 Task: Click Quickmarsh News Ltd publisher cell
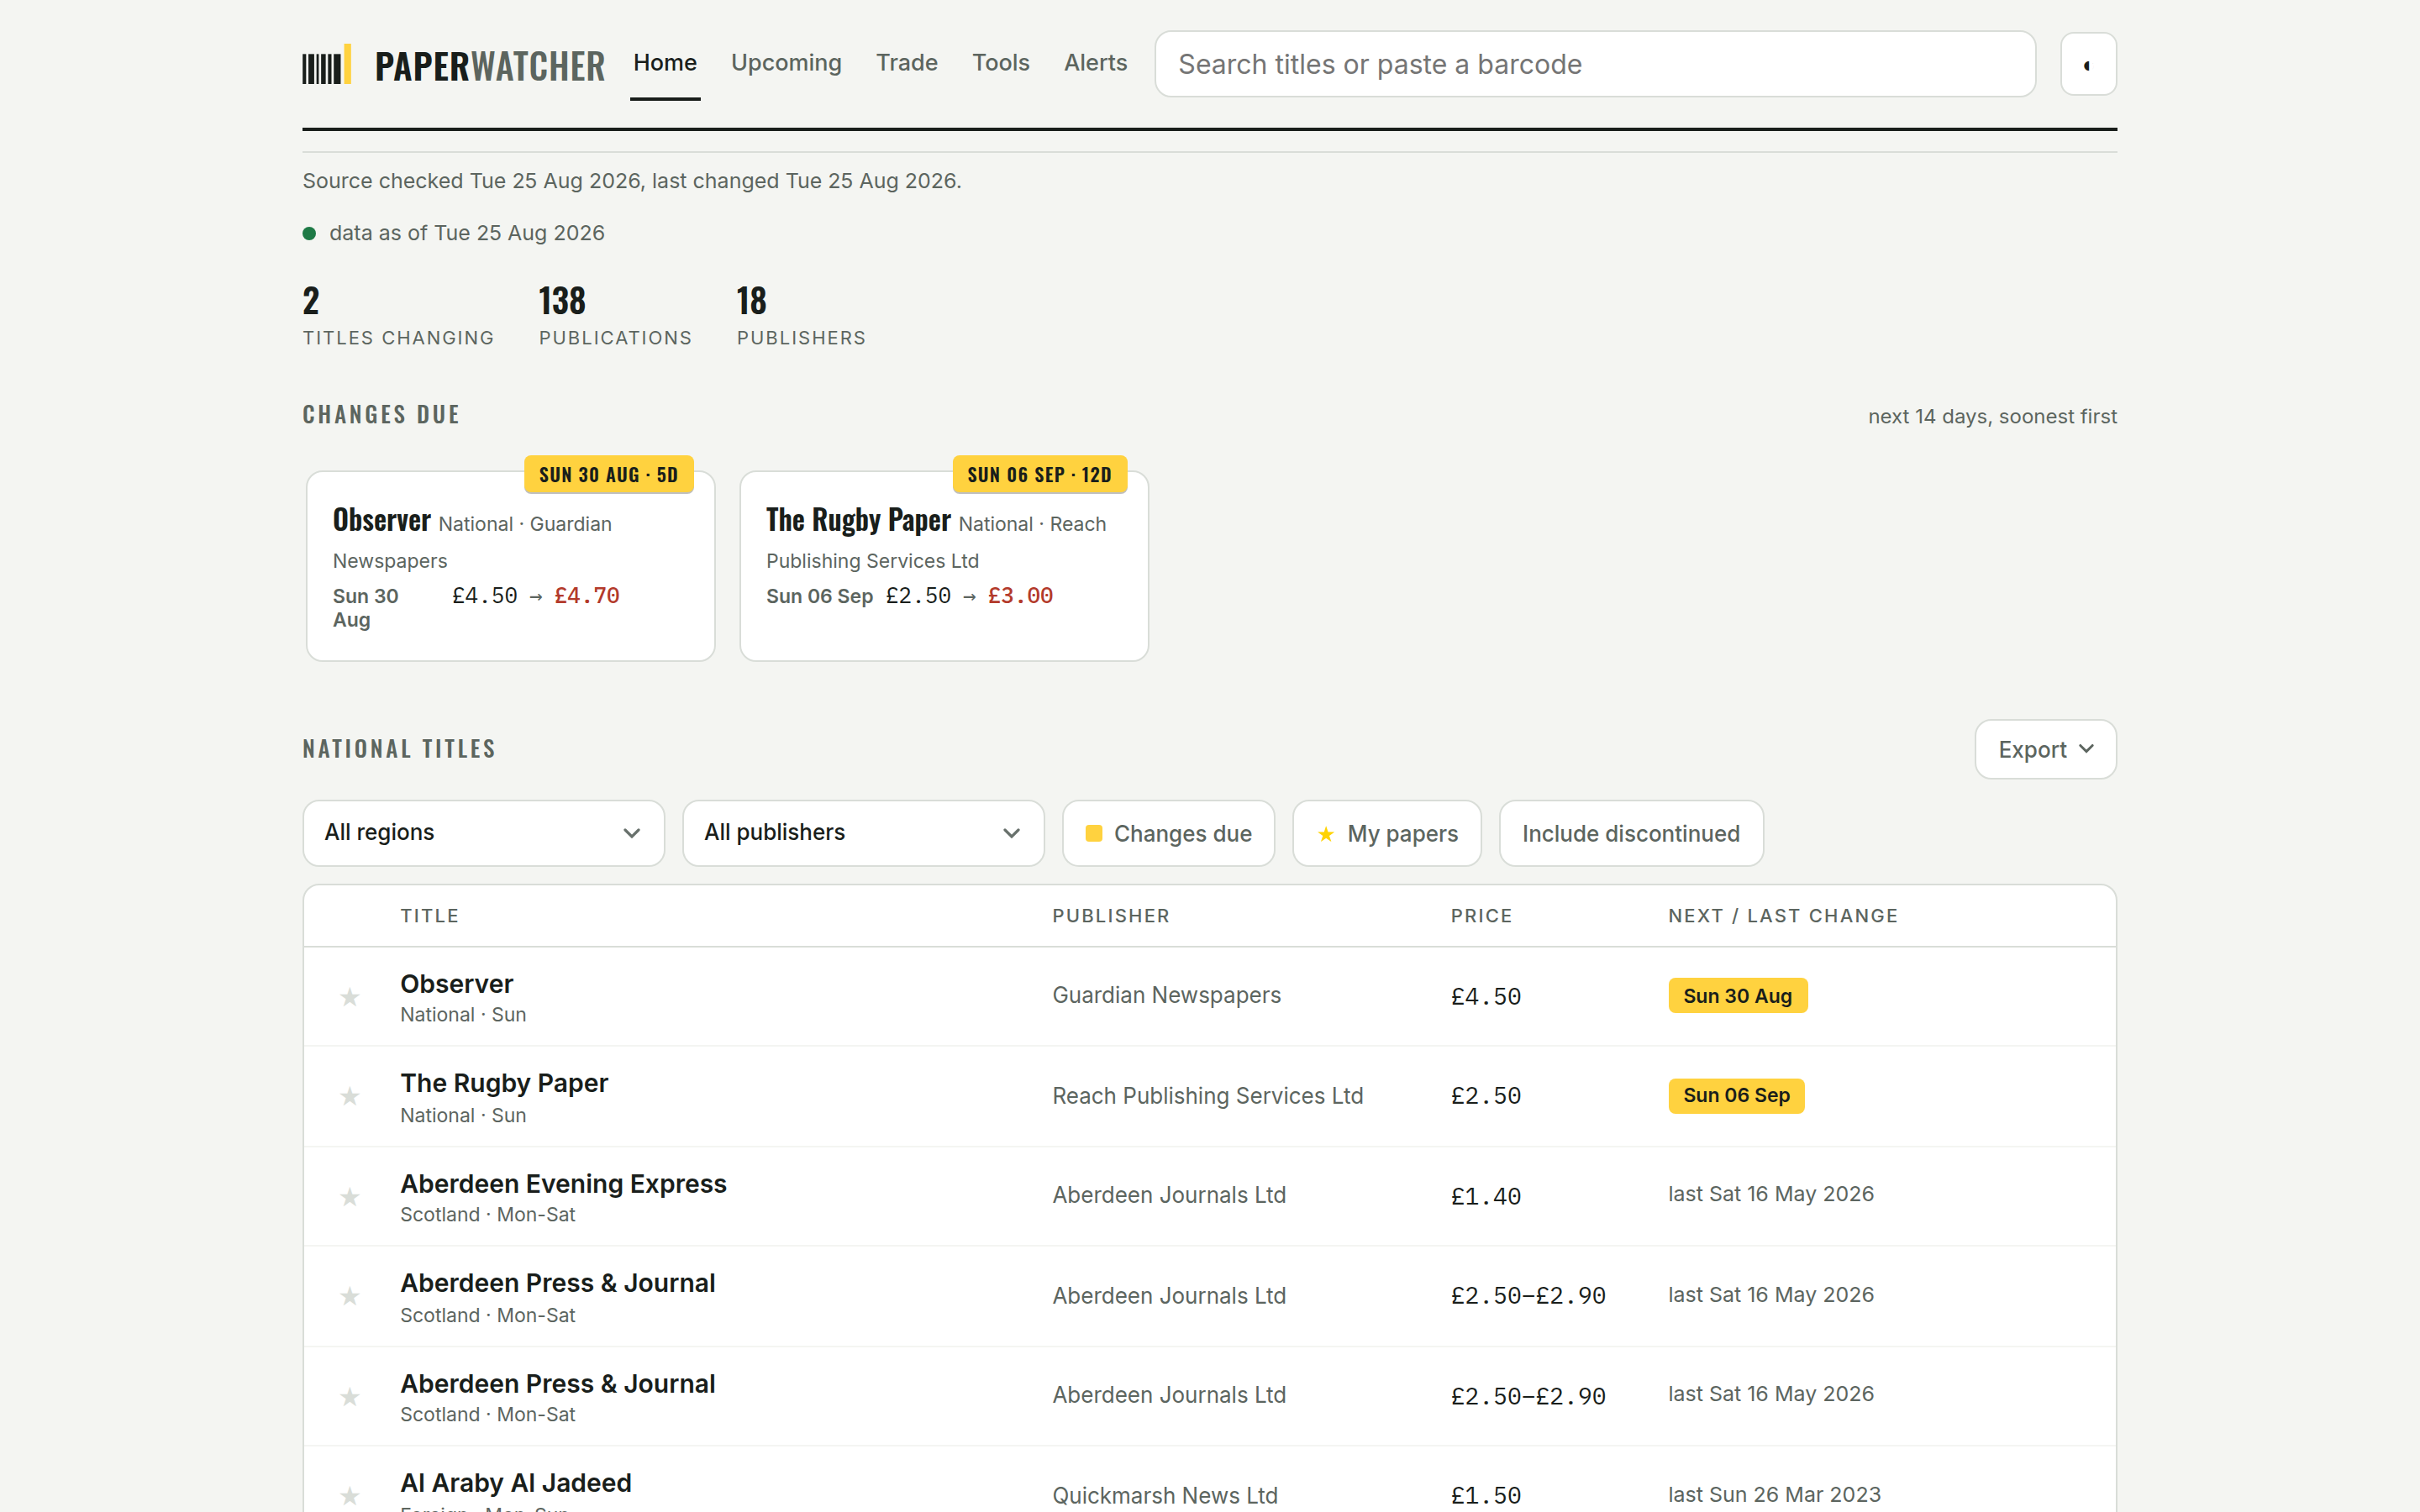coord(1165,1496)
